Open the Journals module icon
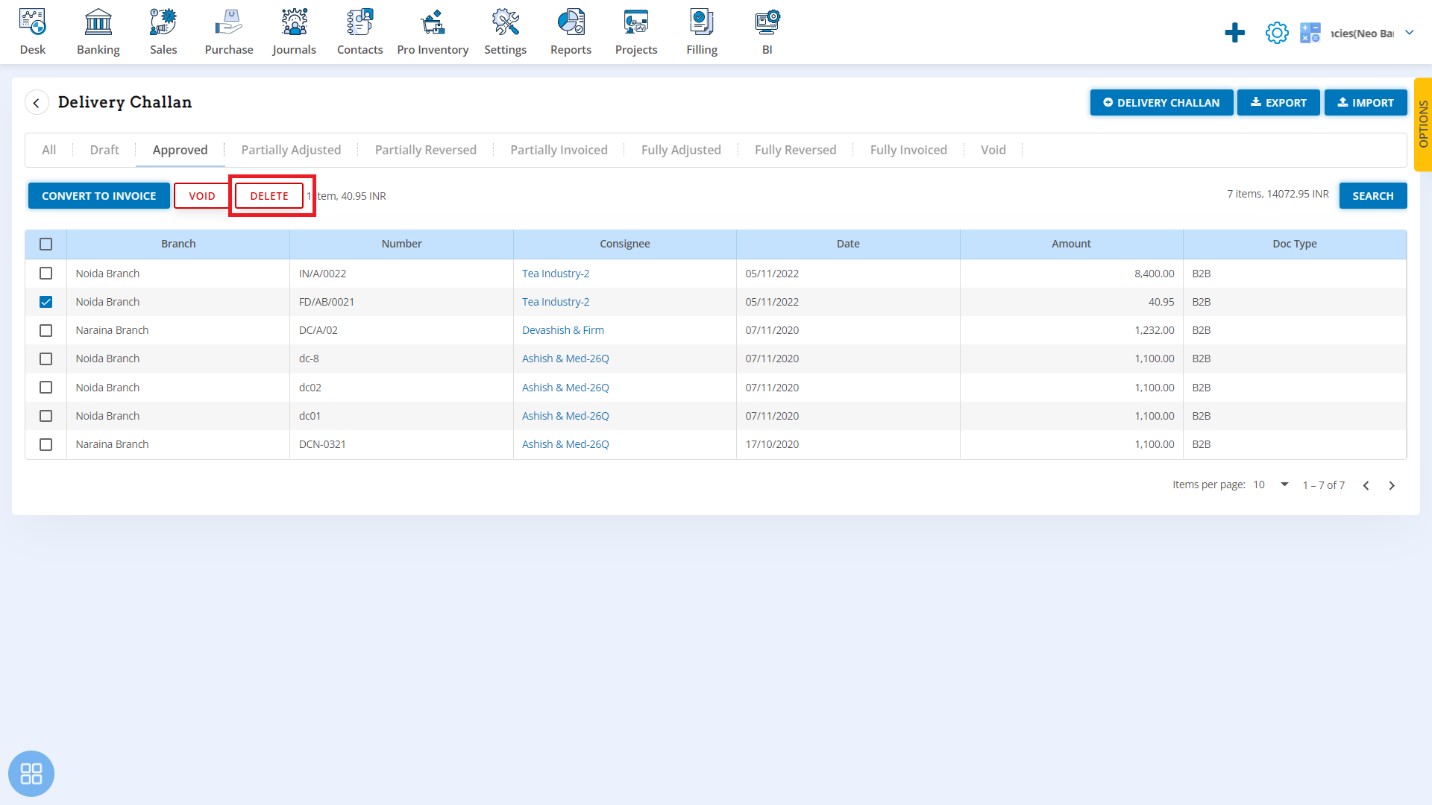Screen dimensions: 1432x805 294,21
